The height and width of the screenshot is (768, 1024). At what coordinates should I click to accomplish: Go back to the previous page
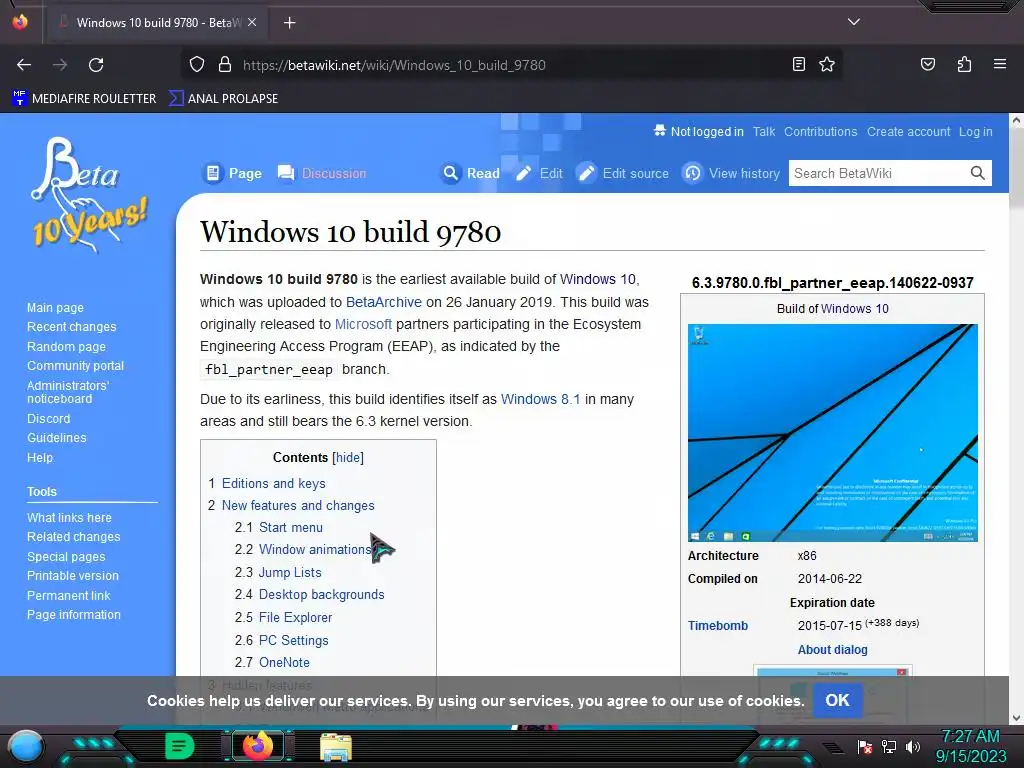24,65
